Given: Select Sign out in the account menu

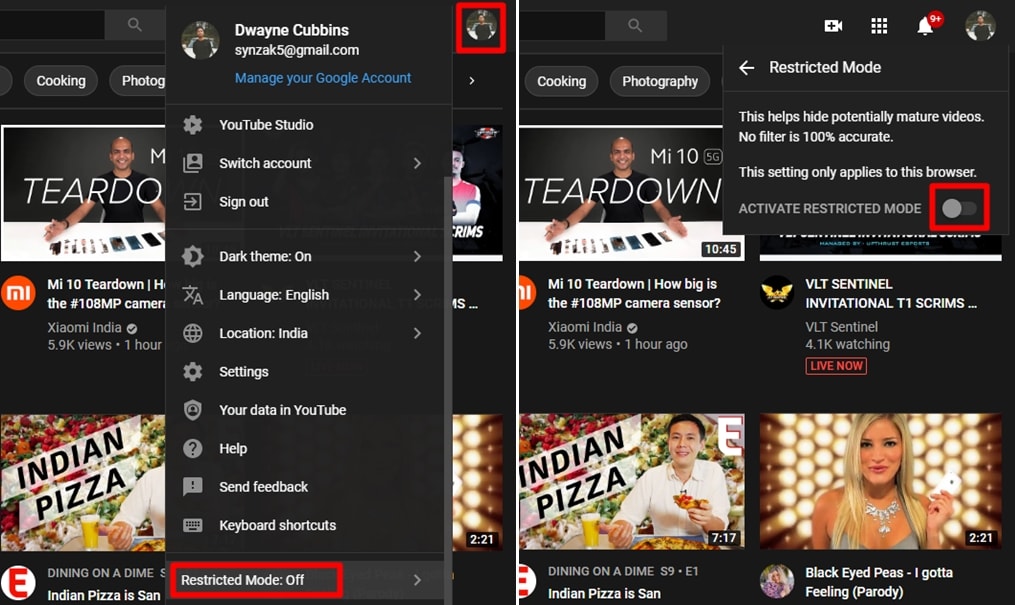Looking at the screenshot, I should click(305, 202).
